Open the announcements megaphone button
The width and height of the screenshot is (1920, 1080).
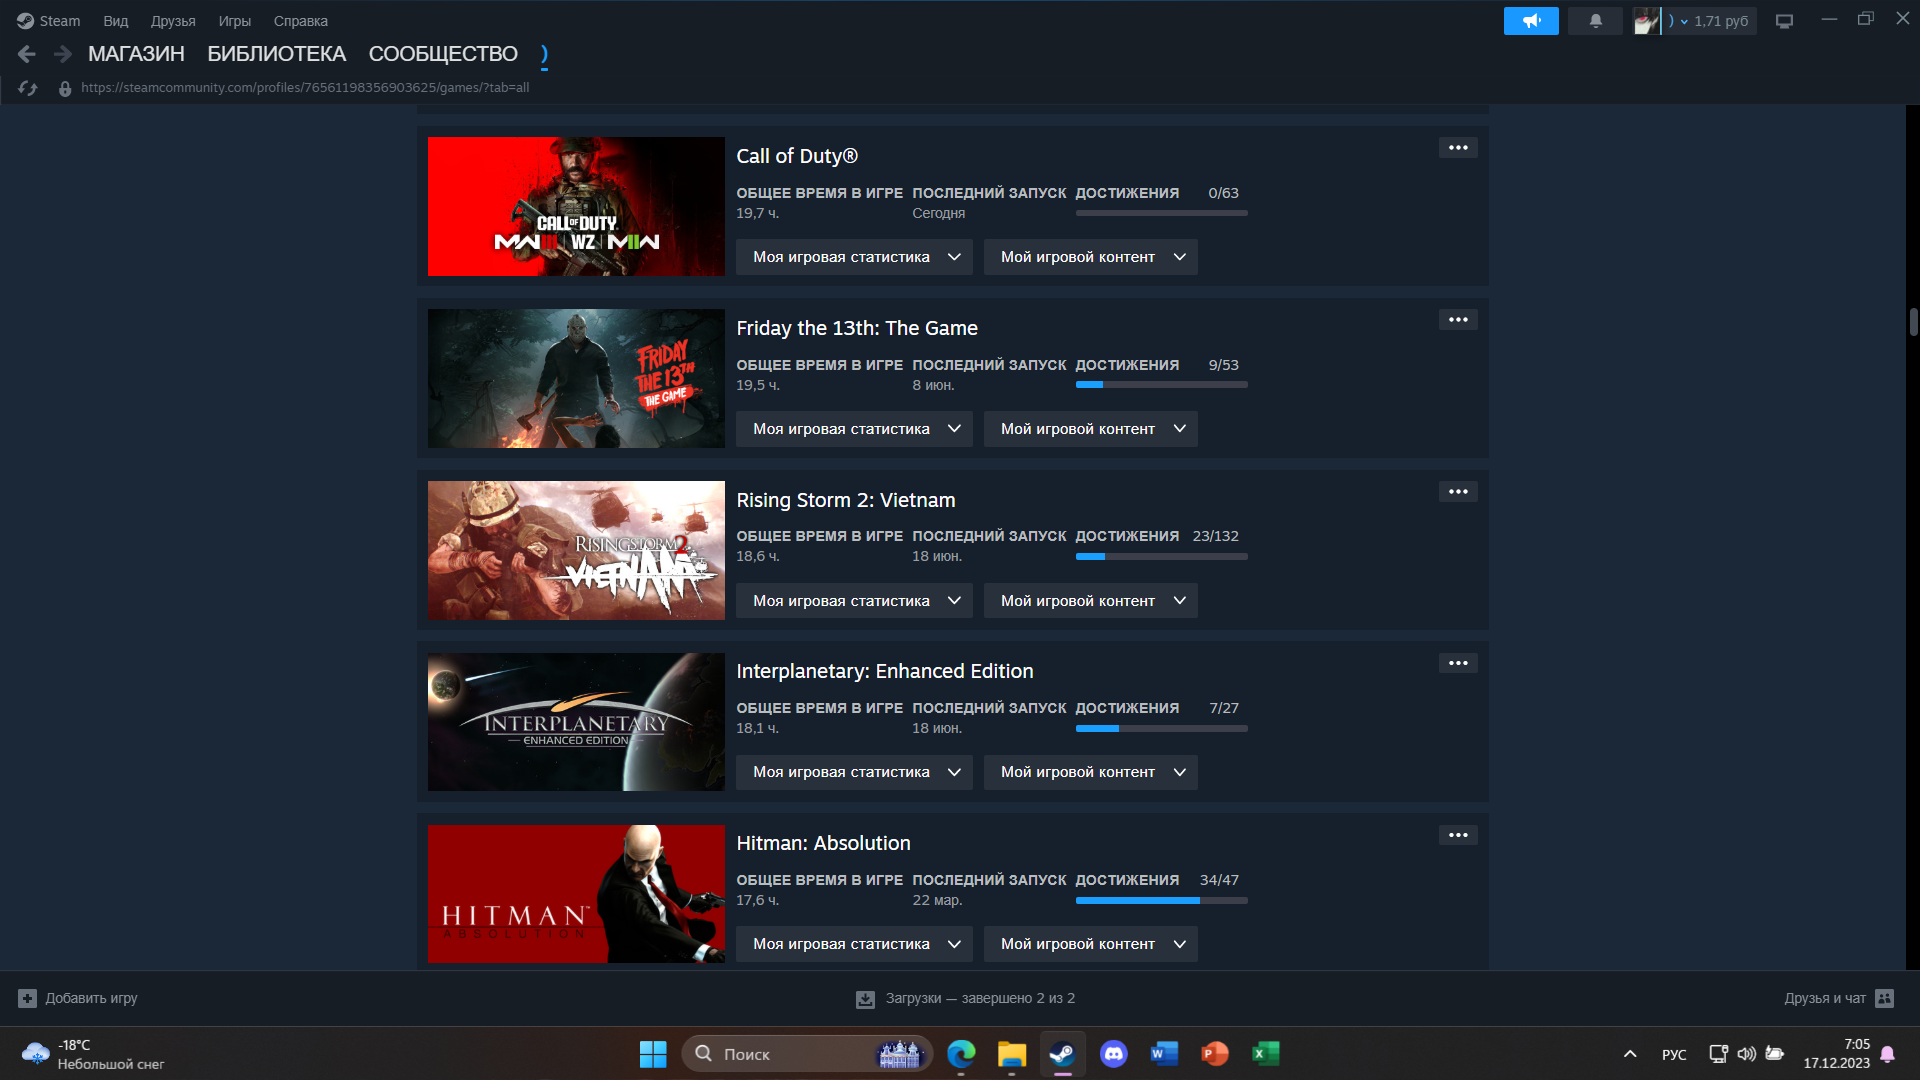[1531, 21]
